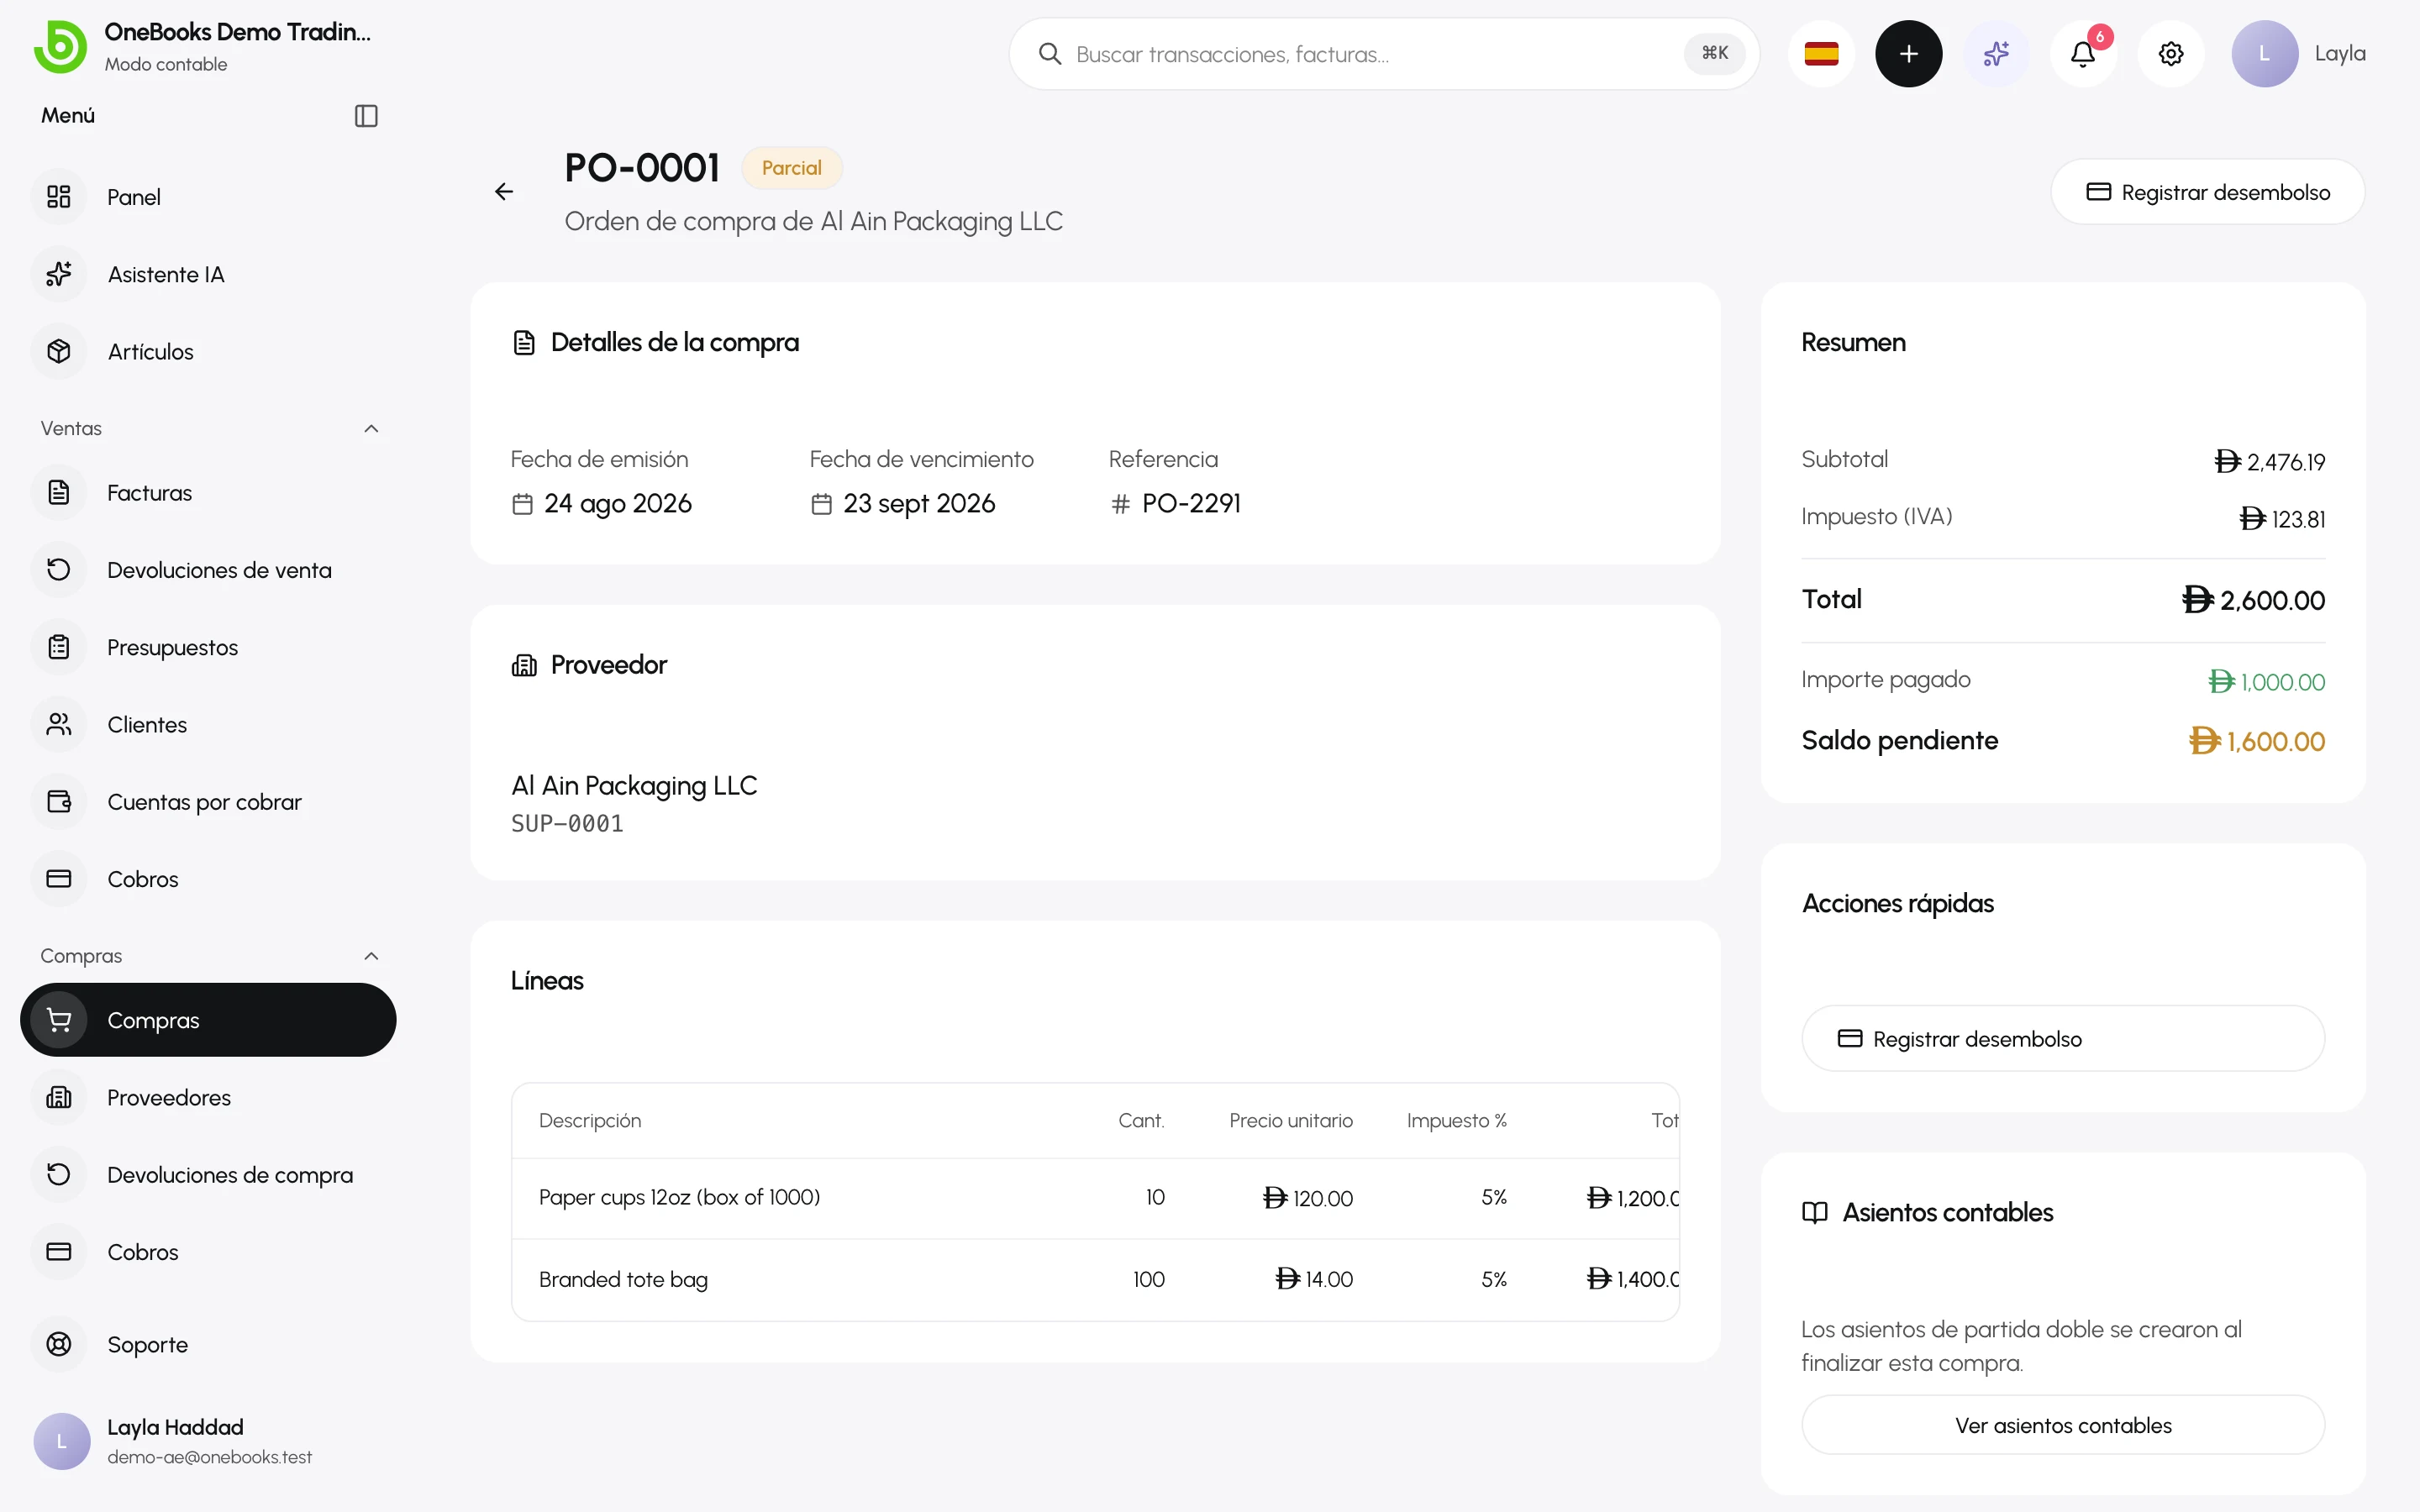The image size is (2420, 1512).
Task: Open Proveedores building icon
Action: pyautogui.click(x=59, y=1097)
